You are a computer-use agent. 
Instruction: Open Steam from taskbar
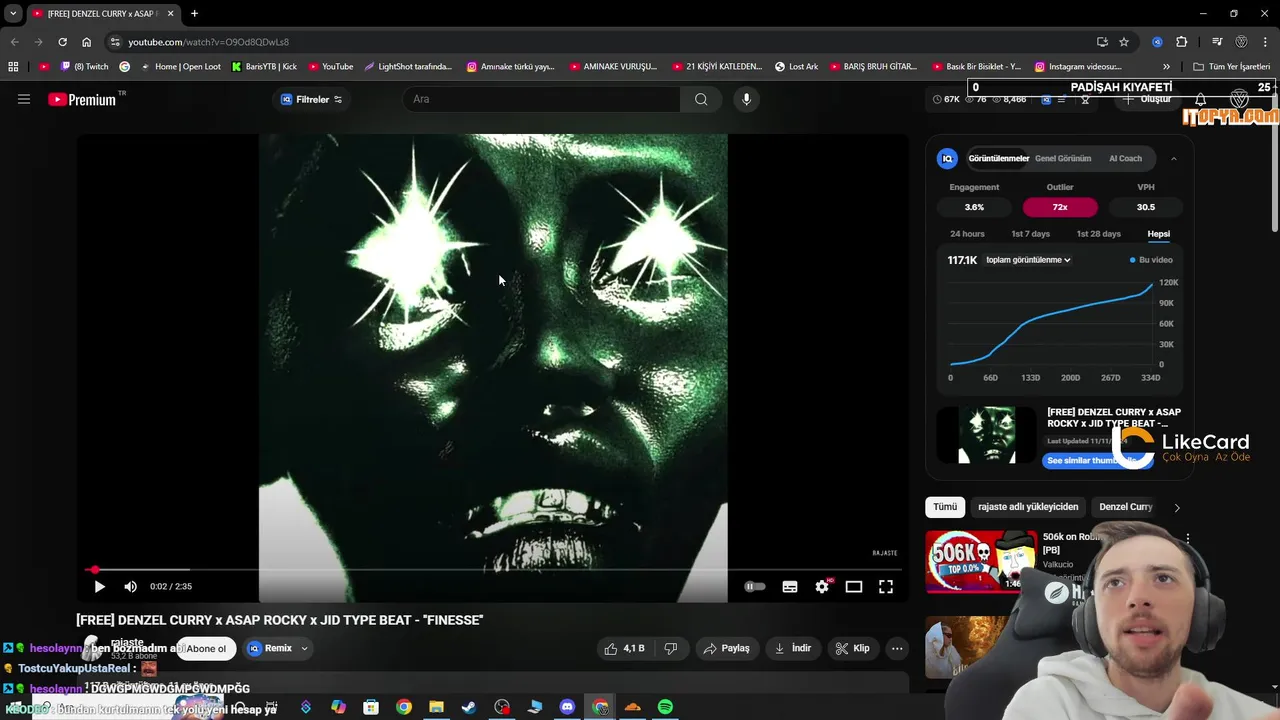[468, 707]
